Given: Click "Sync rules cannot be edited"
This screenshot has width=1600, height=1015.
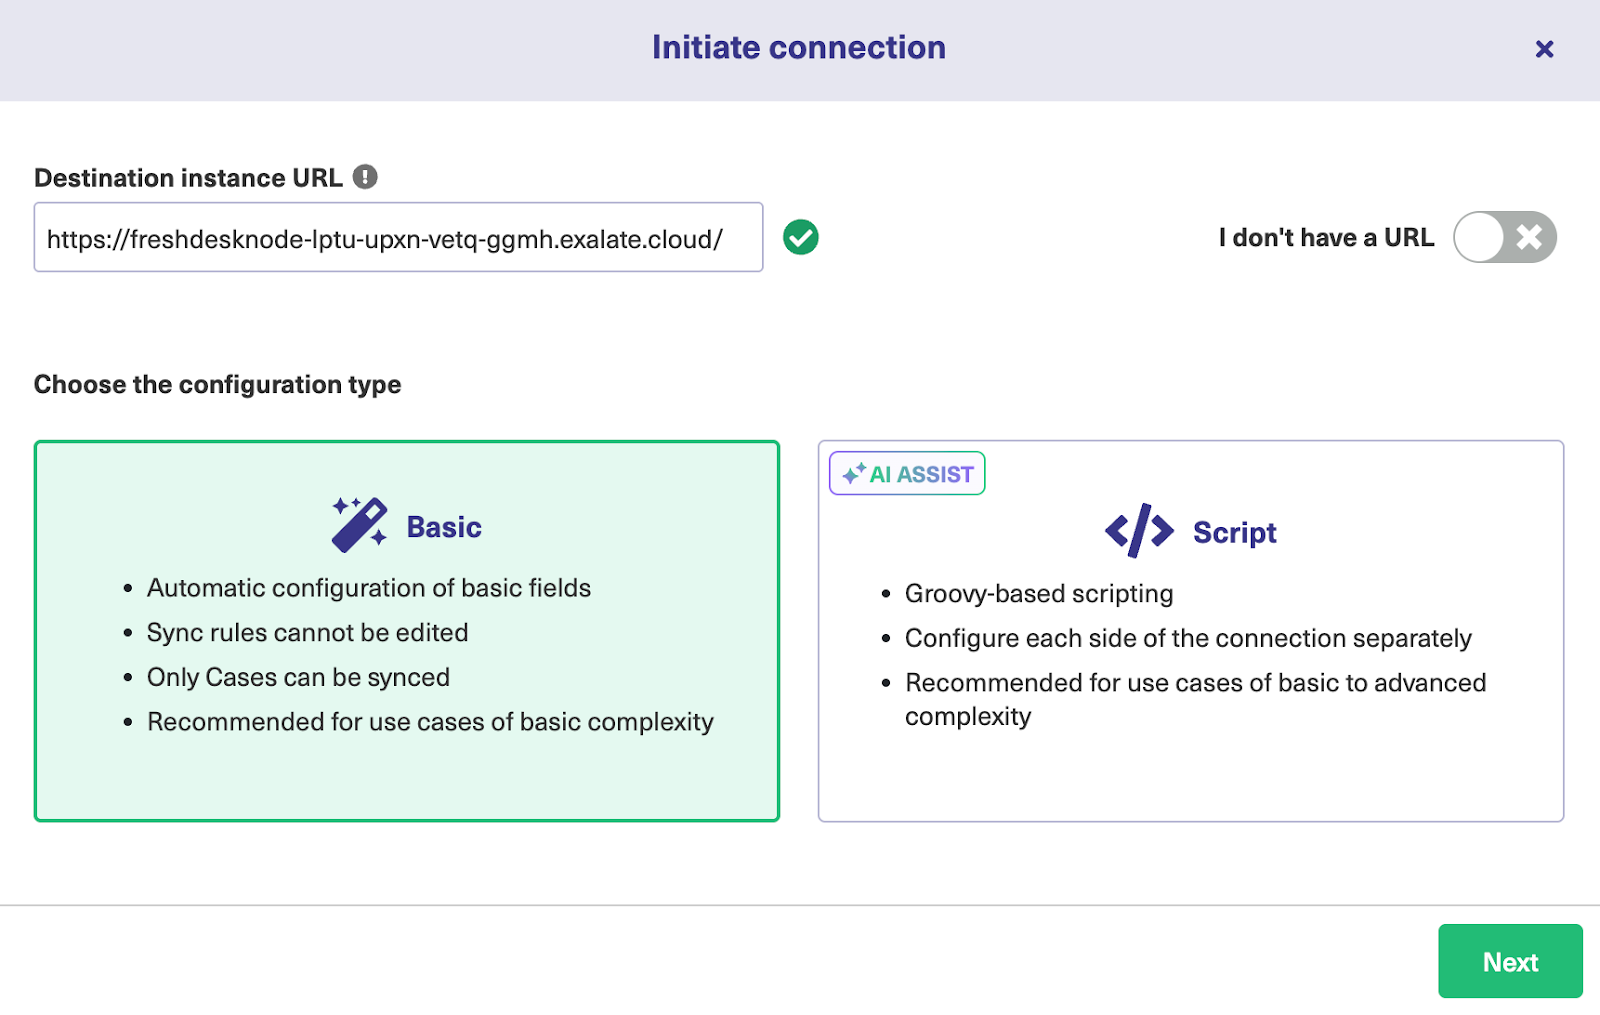Looking at the screenshot, I should pos(307,633).
